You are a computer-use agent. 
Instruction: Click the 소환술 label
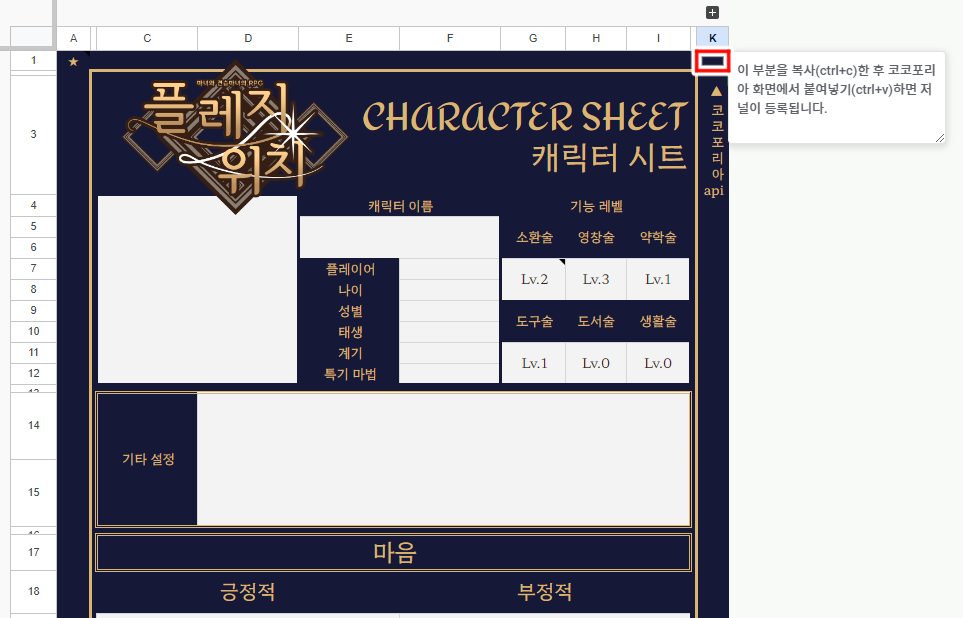tap(534, 237)
